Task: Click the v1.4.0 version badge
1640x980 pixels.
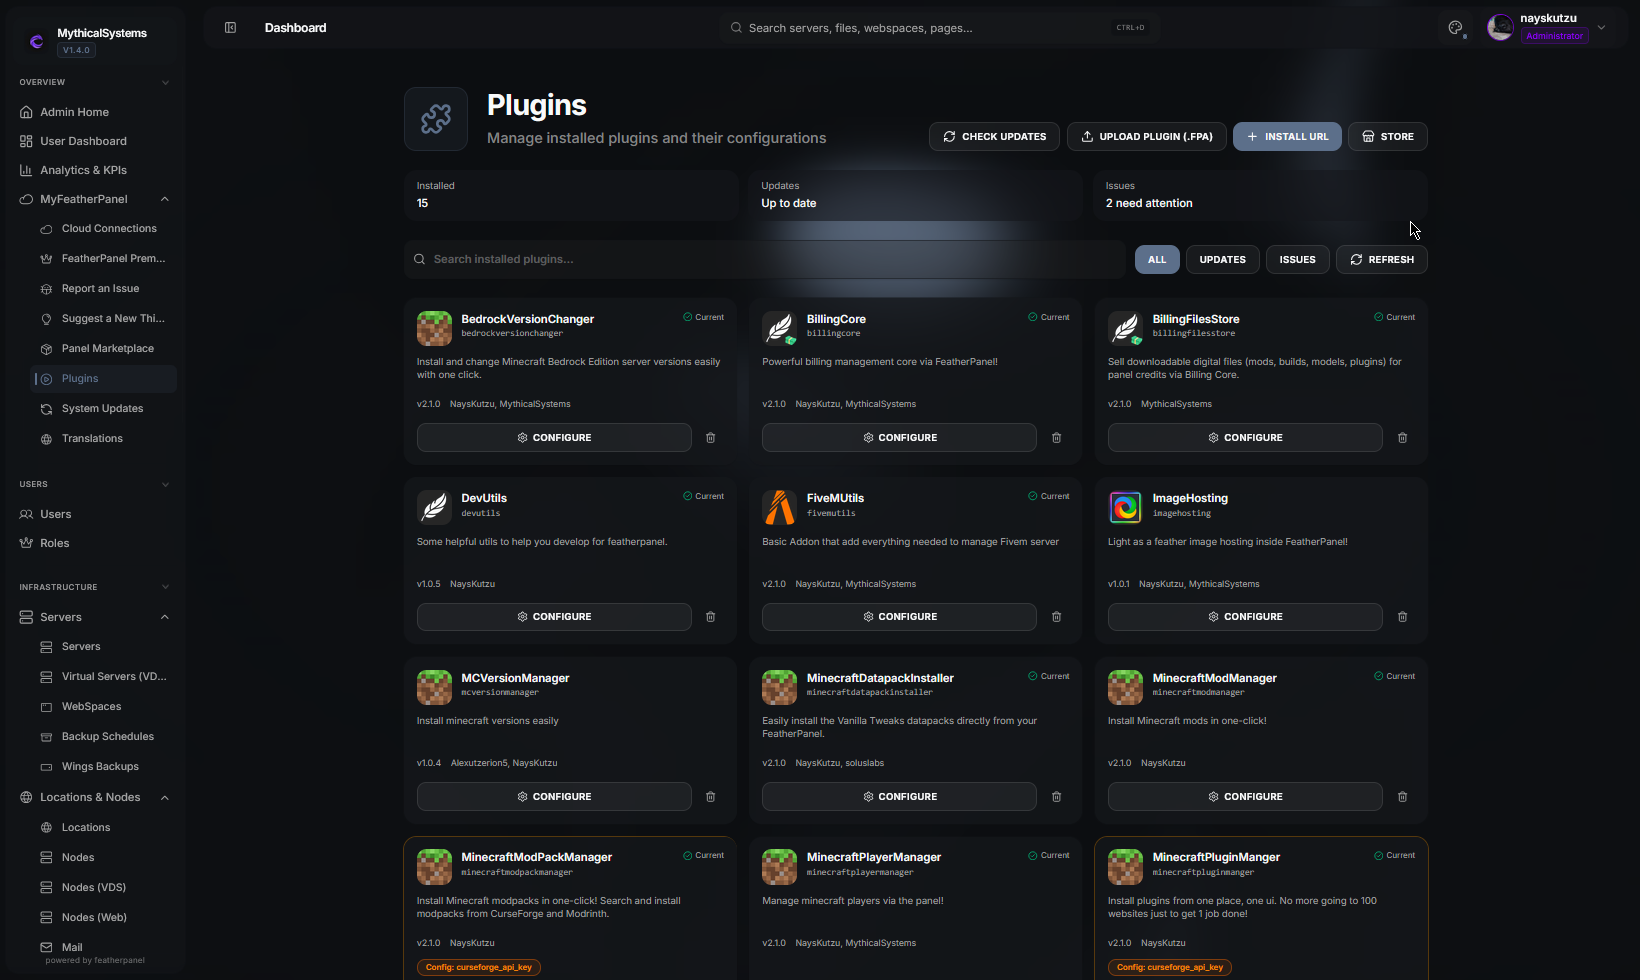Action: tap(76, 50)
